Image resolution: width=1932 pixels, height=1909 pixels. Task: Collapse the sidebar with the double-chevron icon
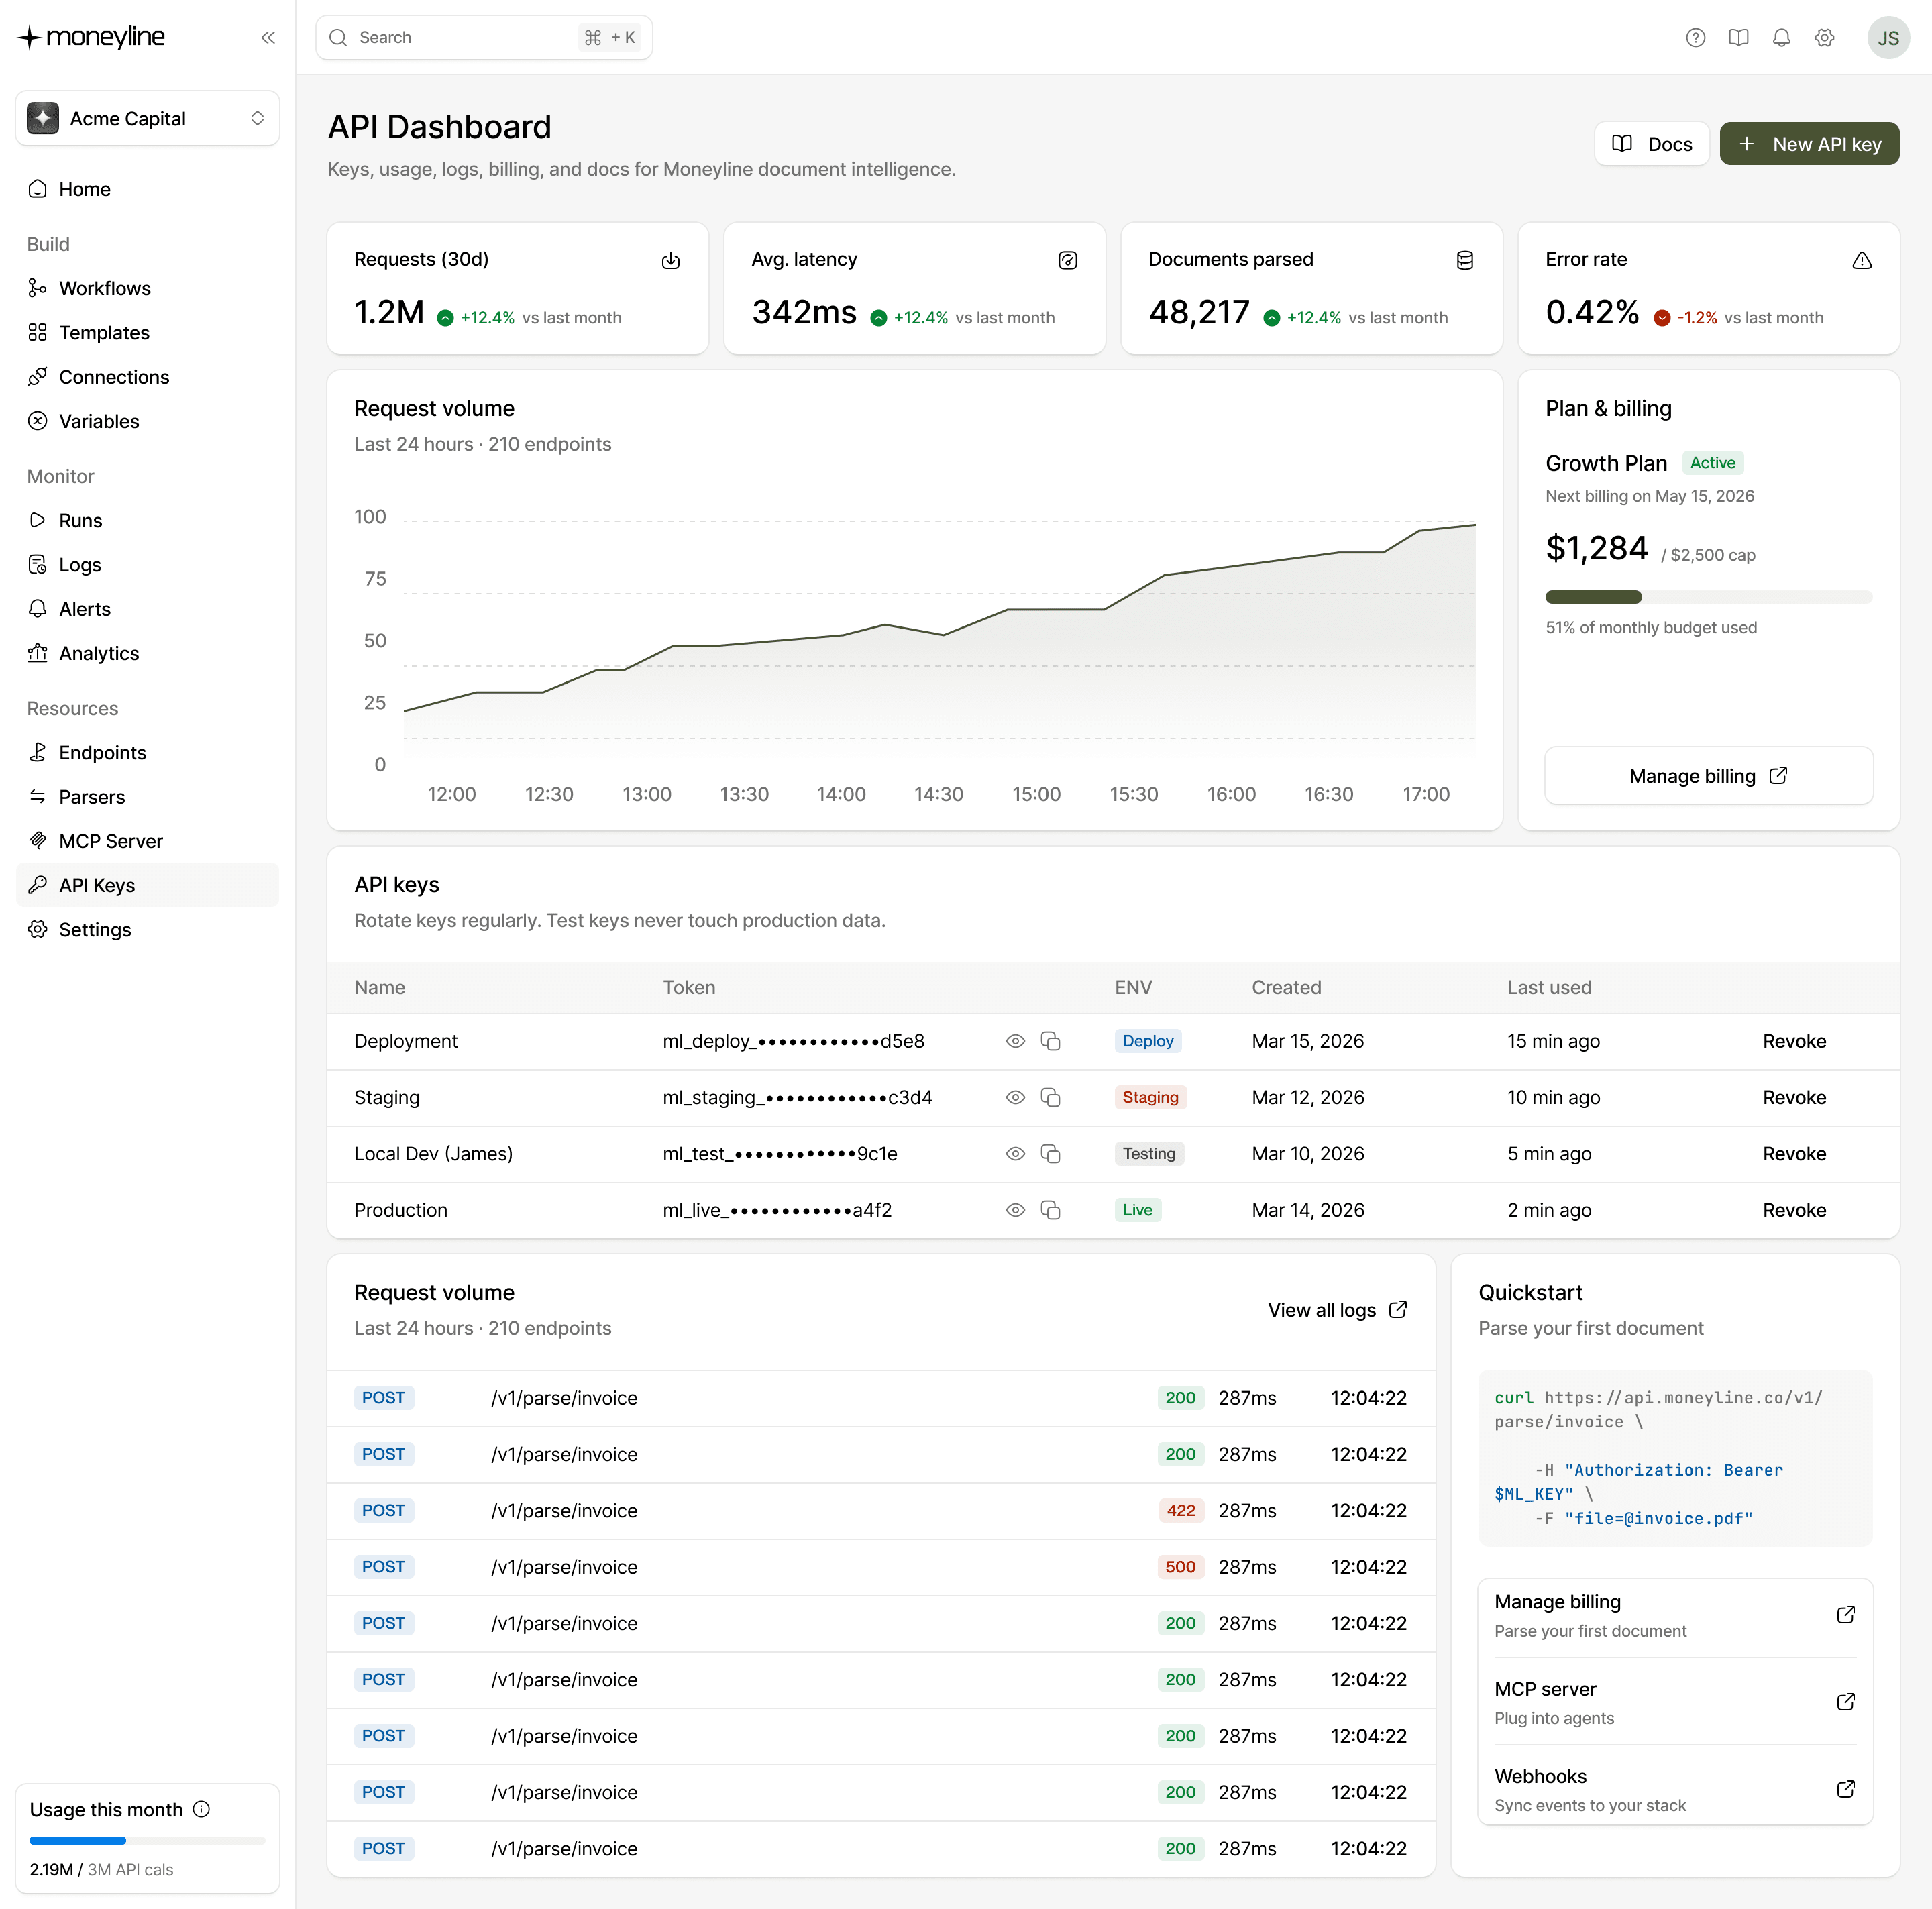(x=268, y=37)
